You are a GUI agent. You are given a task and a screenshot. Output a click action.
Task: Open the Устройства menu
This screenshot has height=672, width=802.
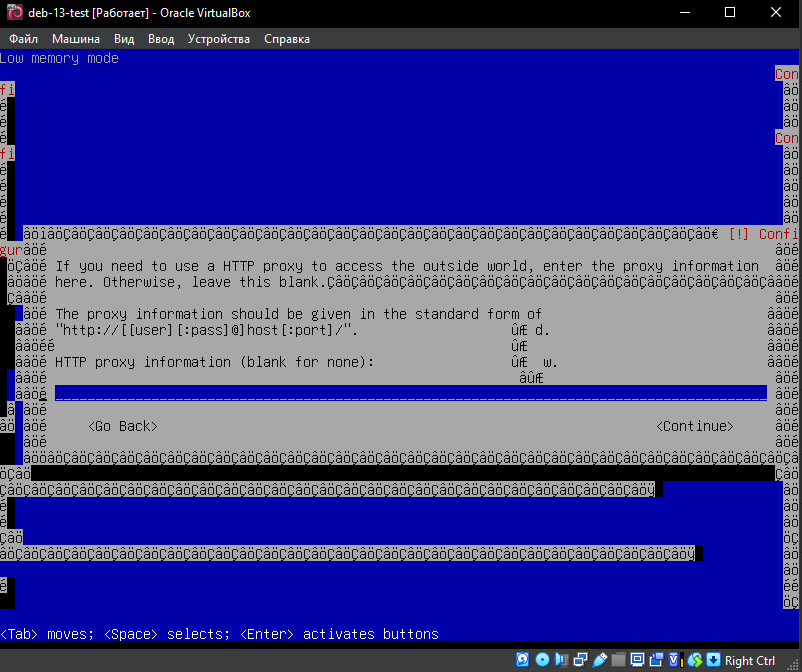219,39
